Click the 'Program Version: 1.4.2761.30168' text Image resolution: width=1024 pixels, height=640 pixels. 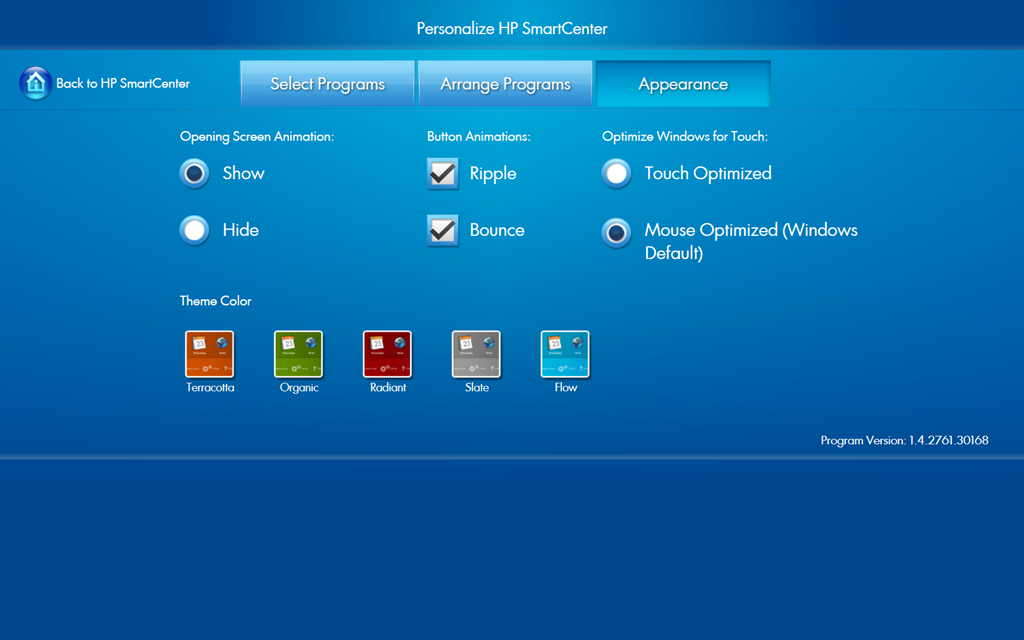[904, 440]
